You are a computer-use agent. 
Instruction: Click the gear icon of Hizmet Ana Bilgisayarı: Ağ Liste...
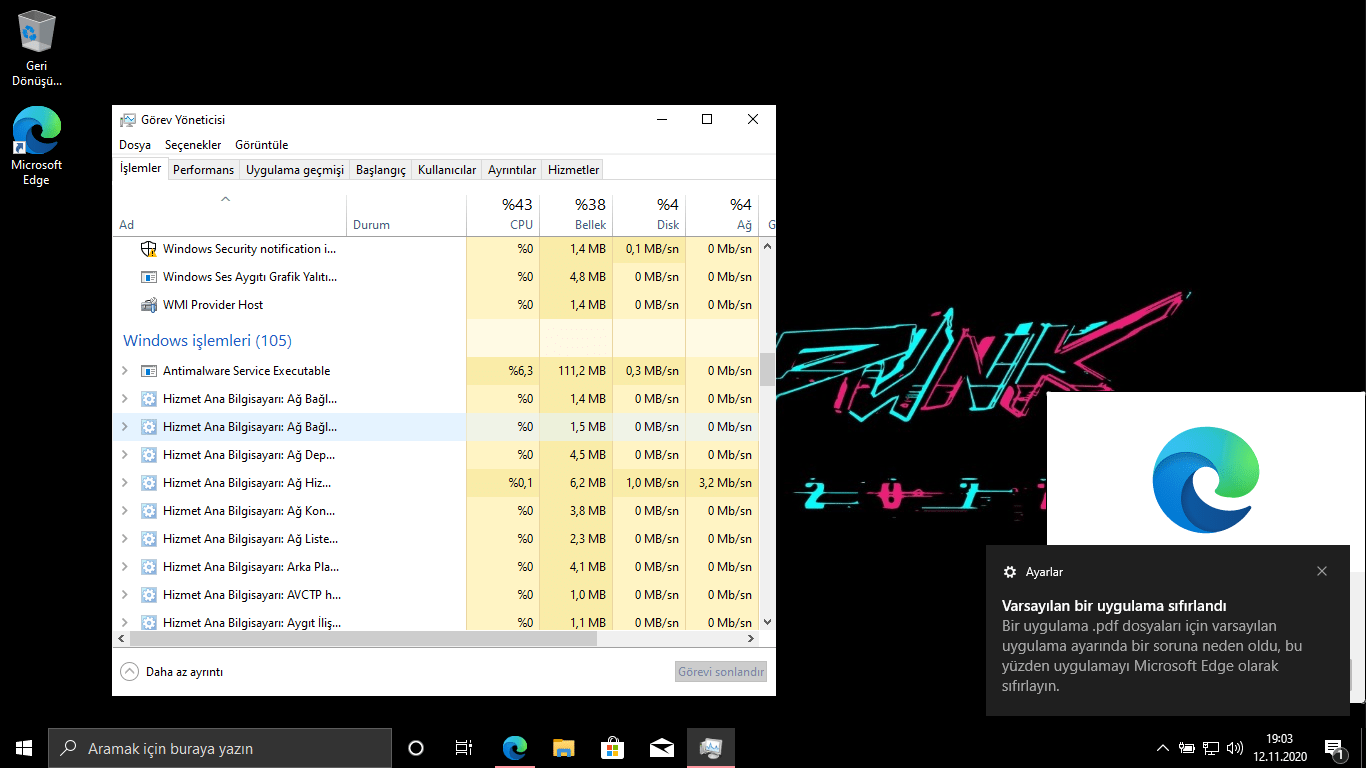point(149,539)
